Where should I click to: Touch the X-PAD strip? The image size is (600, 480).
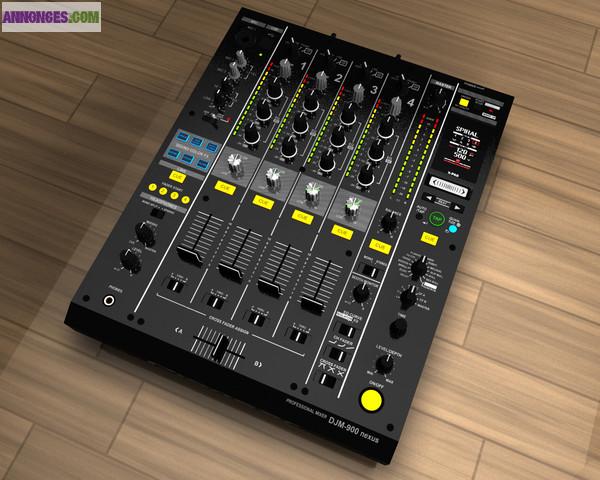pos(448,187)
